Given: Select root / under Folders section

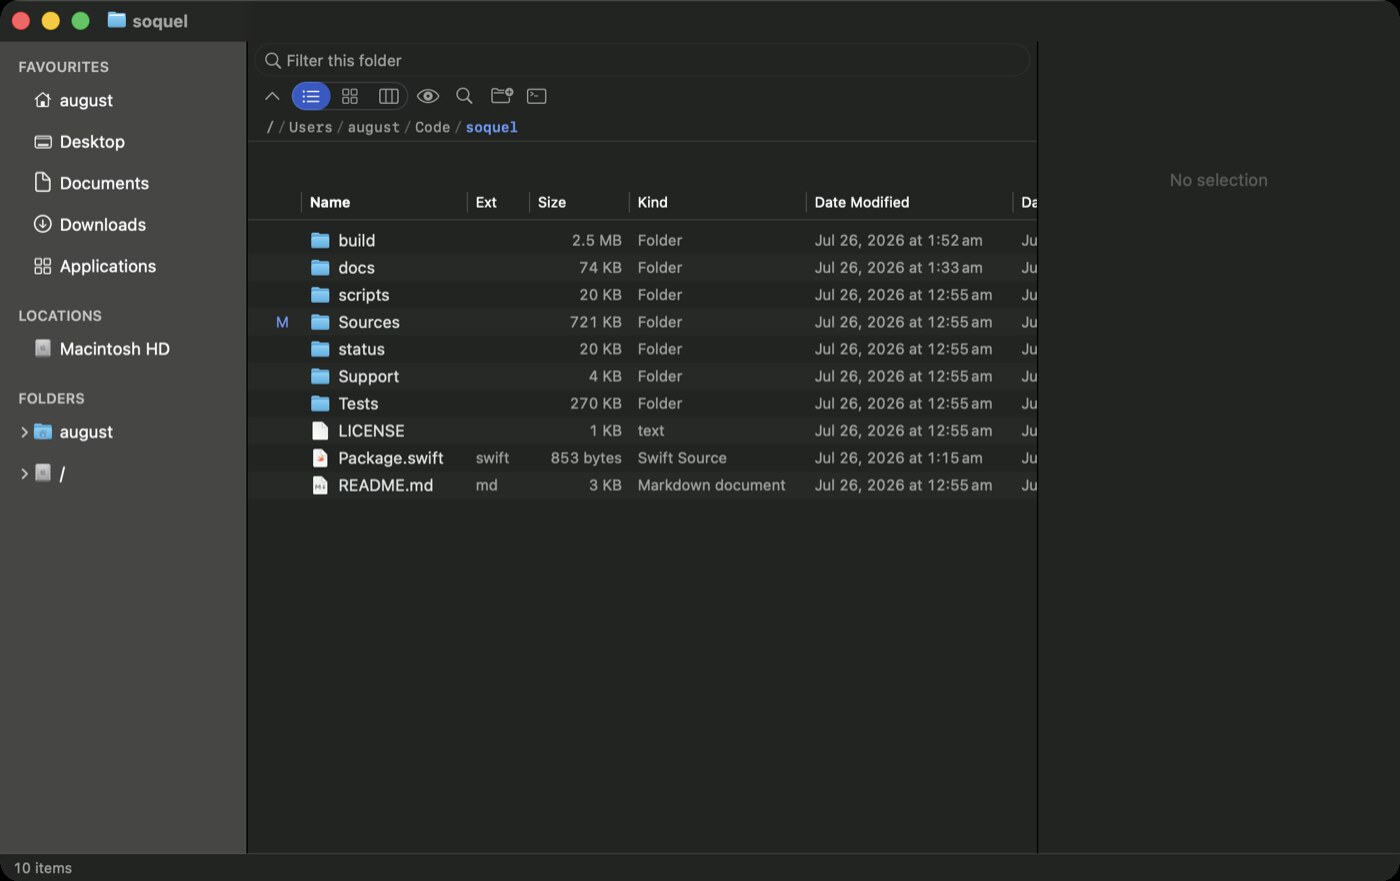Looking at the screenshot, I should [62, 474].
